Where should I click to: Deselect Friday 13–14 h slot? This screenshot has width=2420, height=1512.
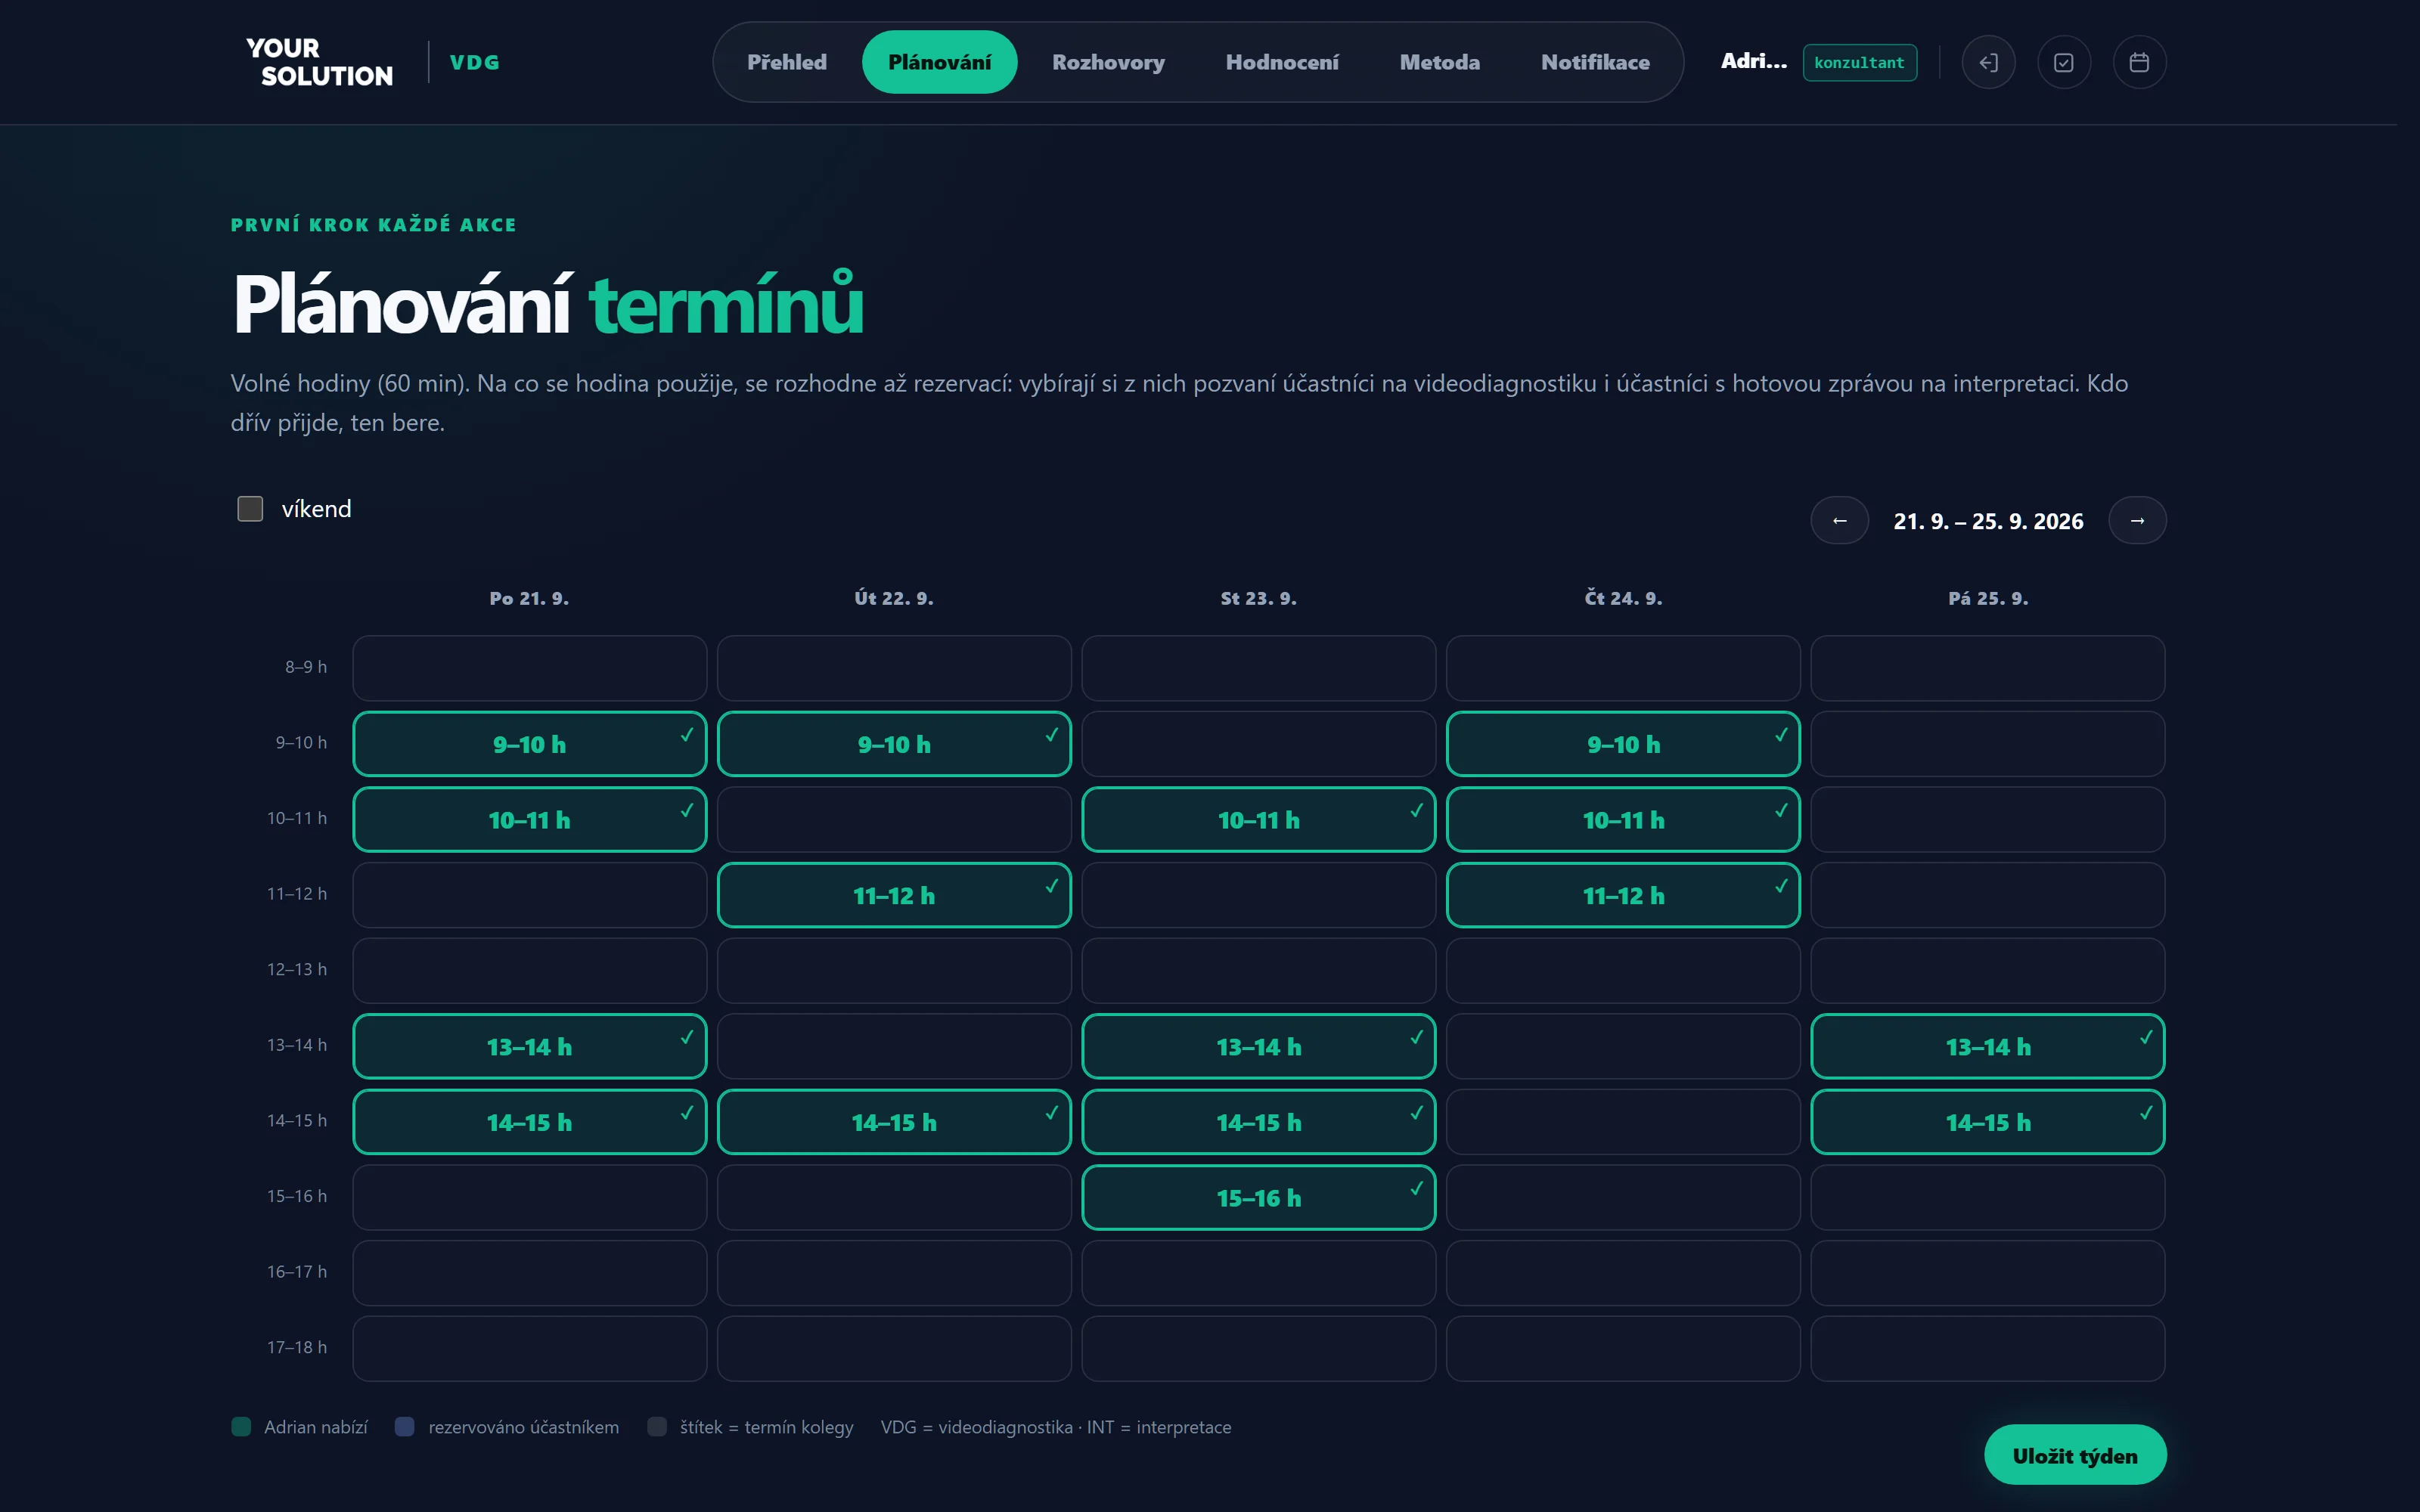click(x=1988, y=1046)
